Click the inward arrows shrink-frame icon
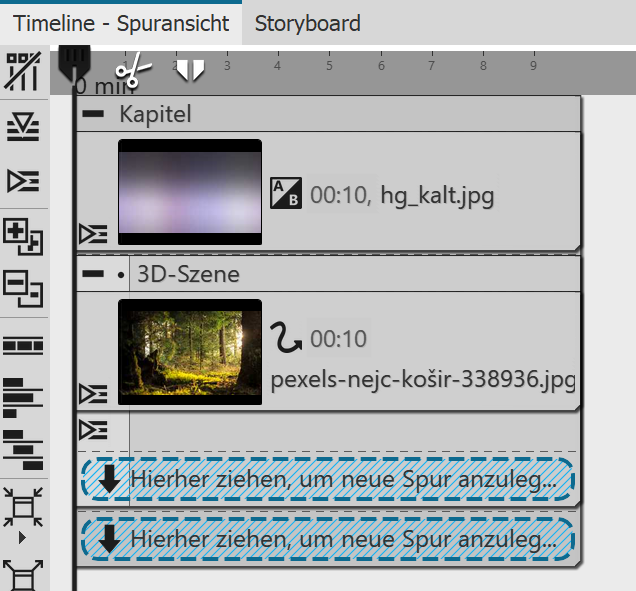The width and height of the screenshot is (636, 591). [x=23, y=504]
